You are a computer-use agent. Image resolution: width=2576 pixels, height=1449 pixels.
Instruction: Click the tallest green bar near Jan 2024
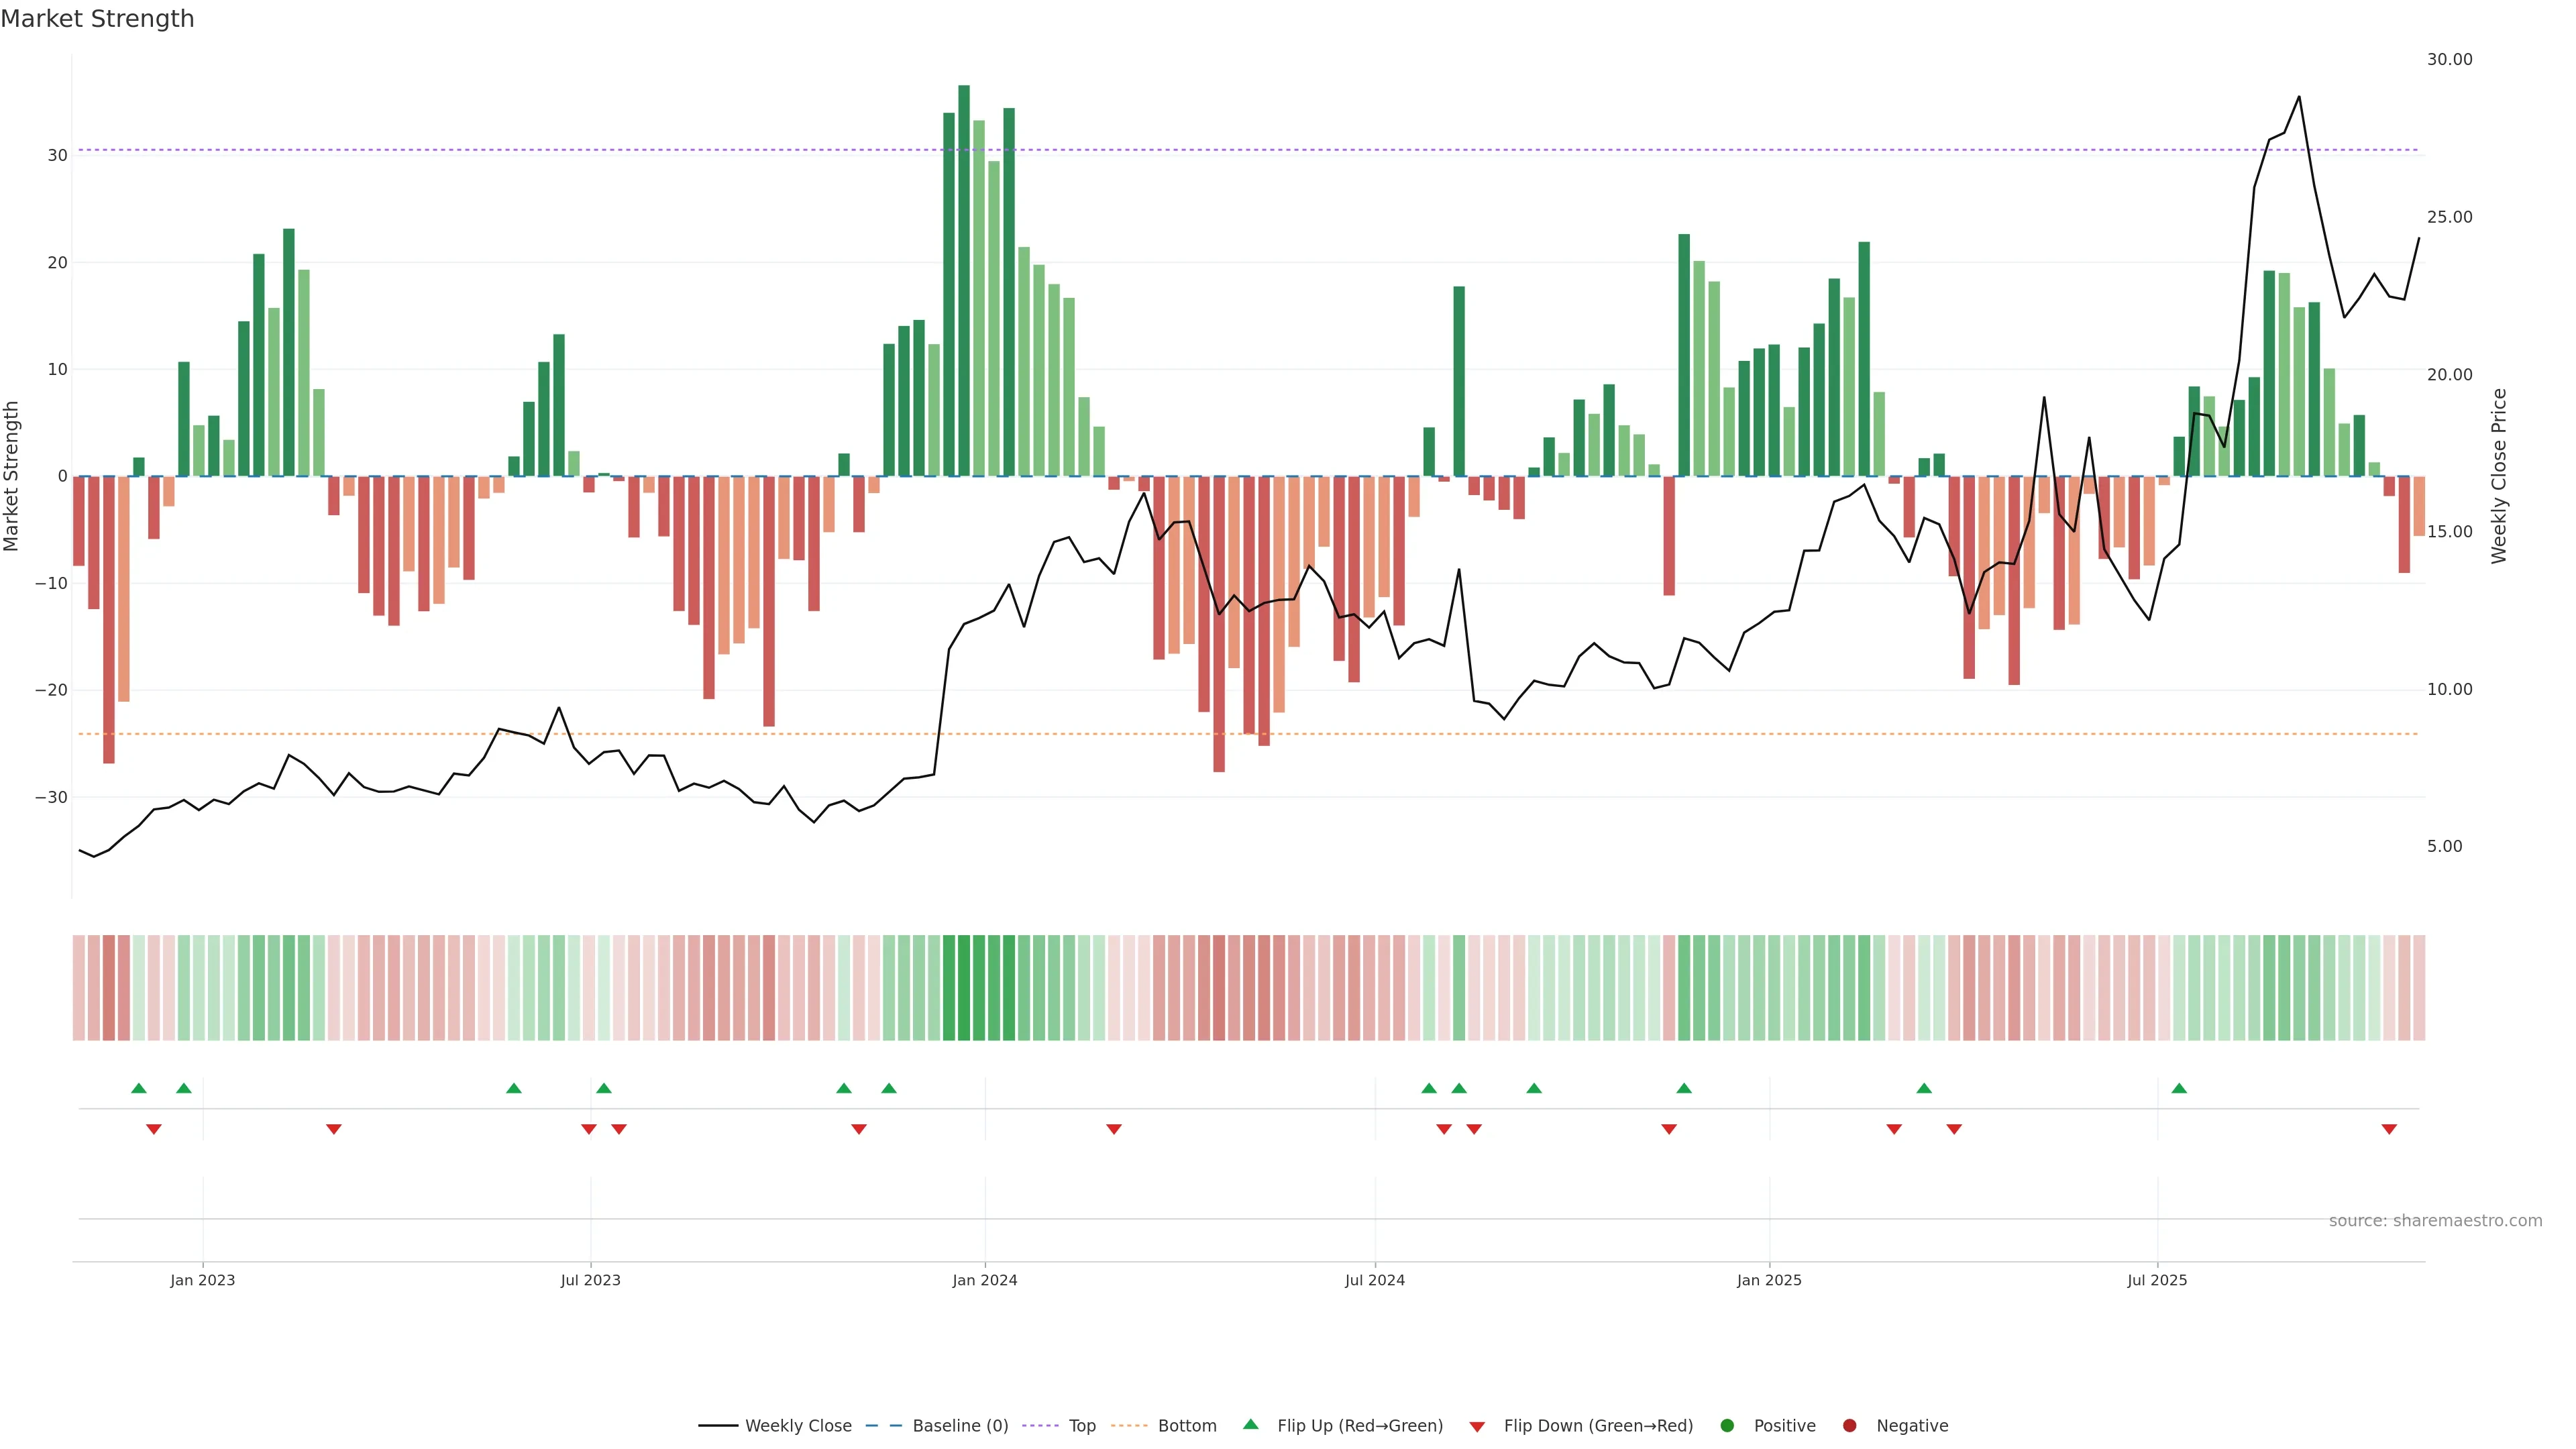click(964, 280)
